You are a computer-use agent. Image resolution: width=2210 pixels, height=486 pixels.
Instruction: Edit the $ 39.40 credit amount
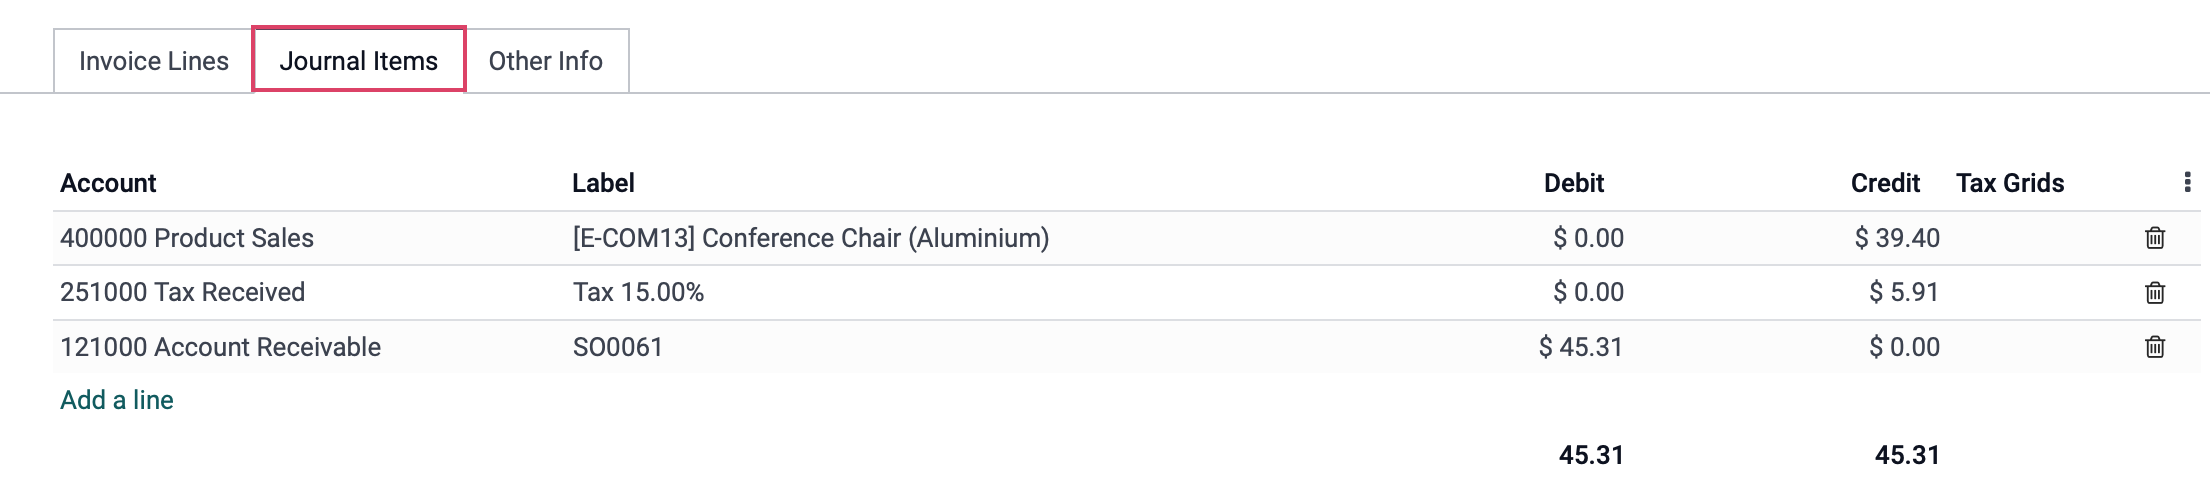(x=1897, y=238)
